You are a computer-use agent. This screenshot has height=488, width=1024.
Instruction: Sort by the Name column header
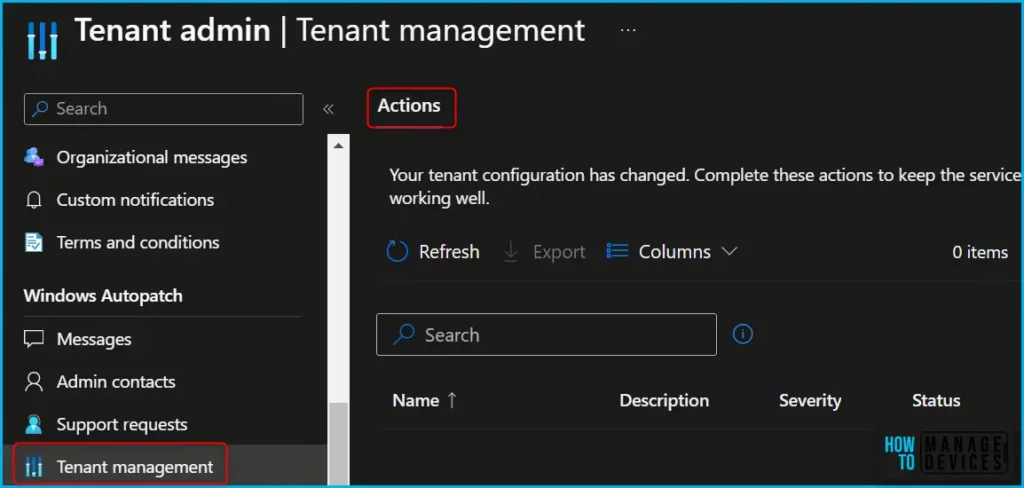pos(415,400)
